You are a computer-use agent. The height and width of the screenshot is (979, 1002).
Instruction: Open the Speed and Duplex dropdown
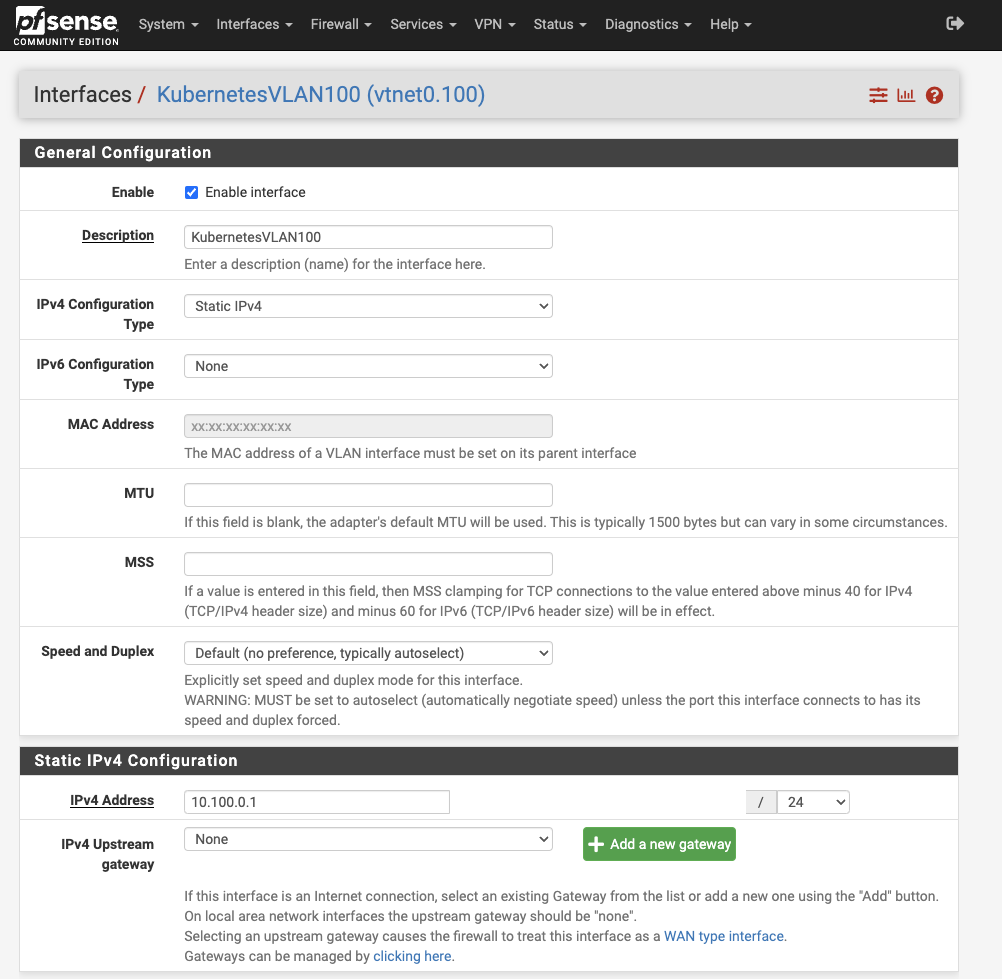point(368,652)
